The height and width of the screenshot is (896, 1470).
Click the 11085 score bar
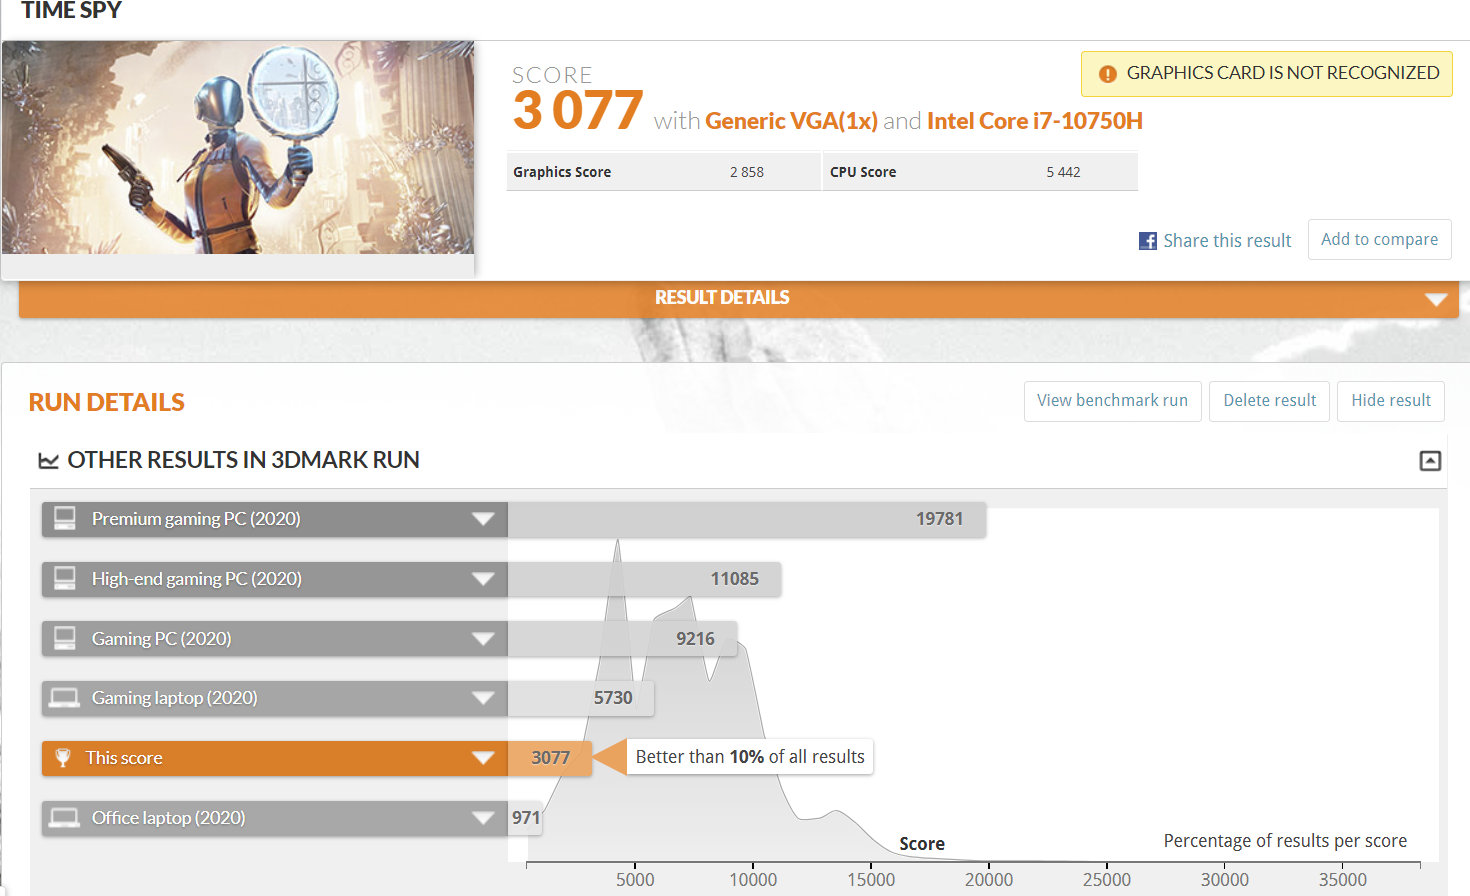[644, 579]
